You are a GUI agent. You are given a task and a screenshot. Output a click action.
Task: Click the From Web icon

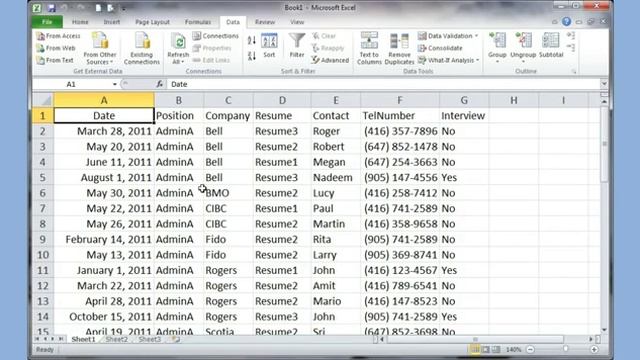[x=41, y=48]
